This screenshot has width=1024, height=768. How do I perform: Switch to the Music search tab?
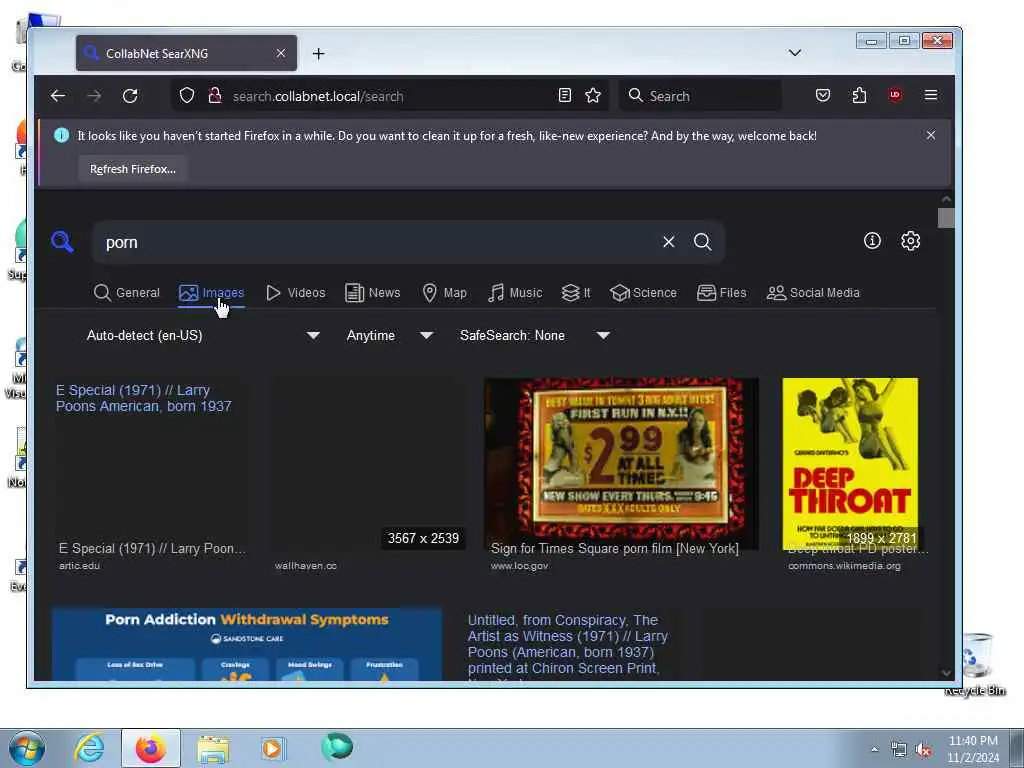pyautogui.click(x=515, y=293)
